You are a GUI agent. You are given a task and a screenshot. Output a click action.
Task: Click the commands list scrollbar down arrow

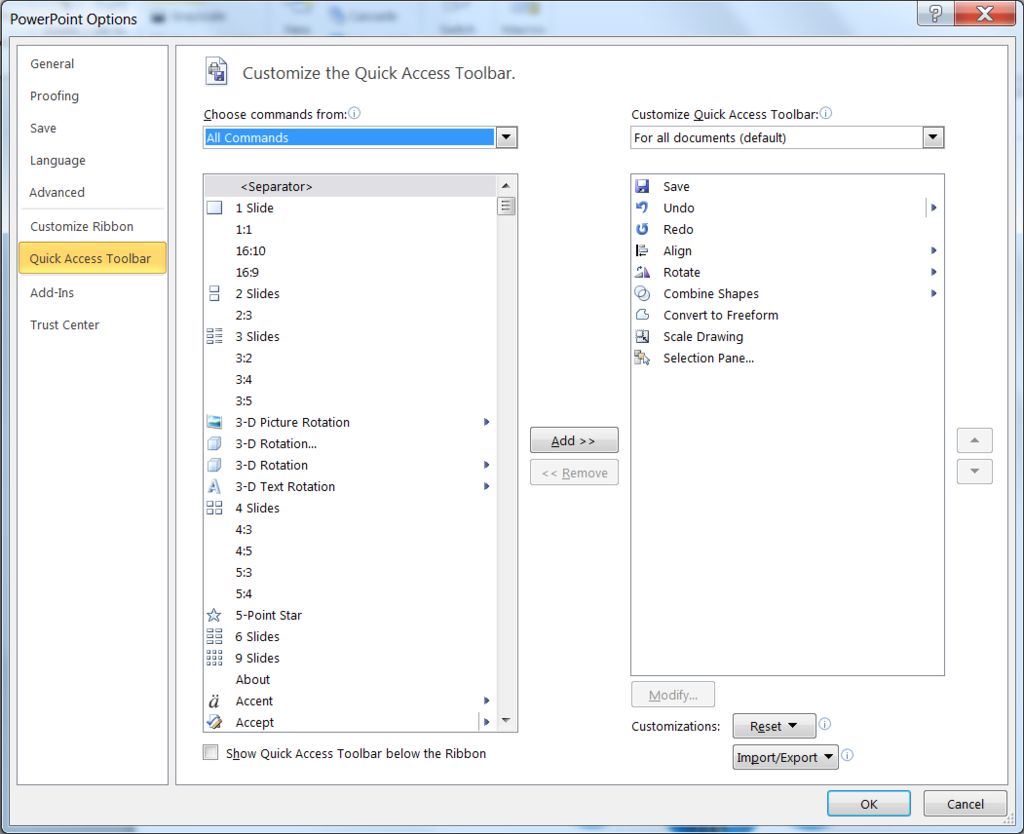click(506, 721)
